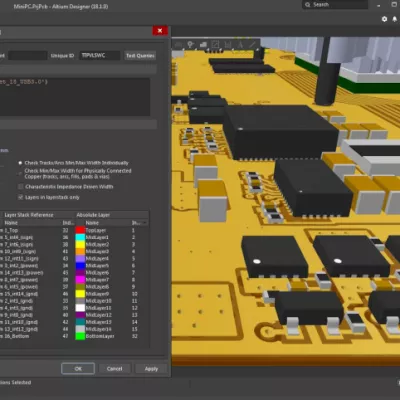Open the notifications bell icon
Viewport: 400px width, 400px height.
click(395, 19)
